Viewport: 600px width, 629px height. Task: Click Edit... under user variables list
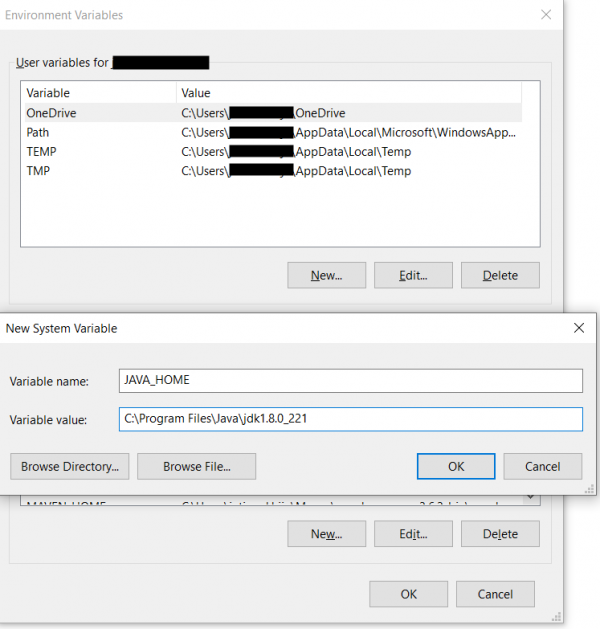(413, 275)
